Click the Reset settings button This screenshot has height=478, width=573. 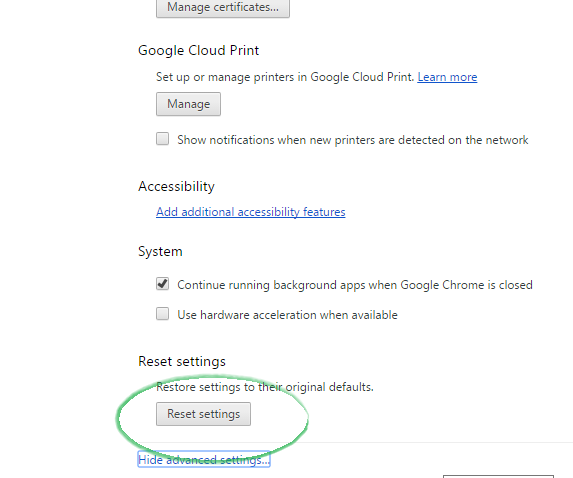coord(204,414)
